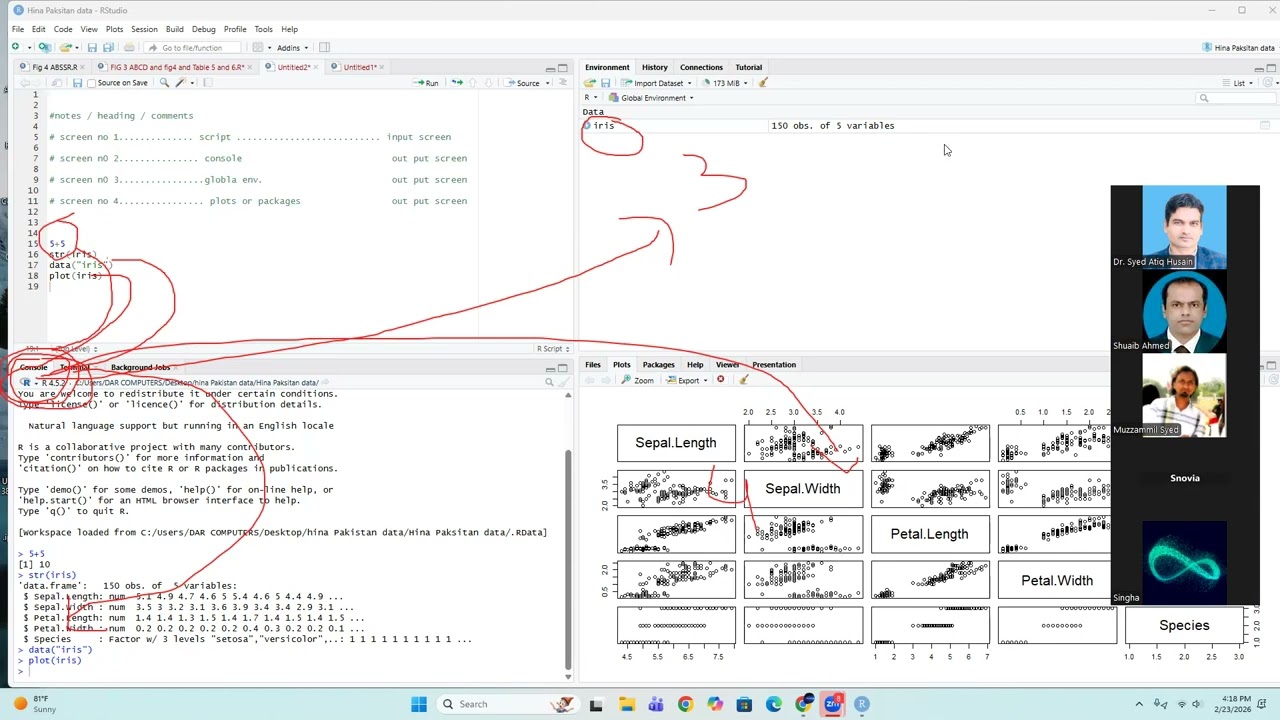Viewport: 1280px width, 720px height.
Task: Open the Plots menu in menu bar
Action: click(114, 29)
